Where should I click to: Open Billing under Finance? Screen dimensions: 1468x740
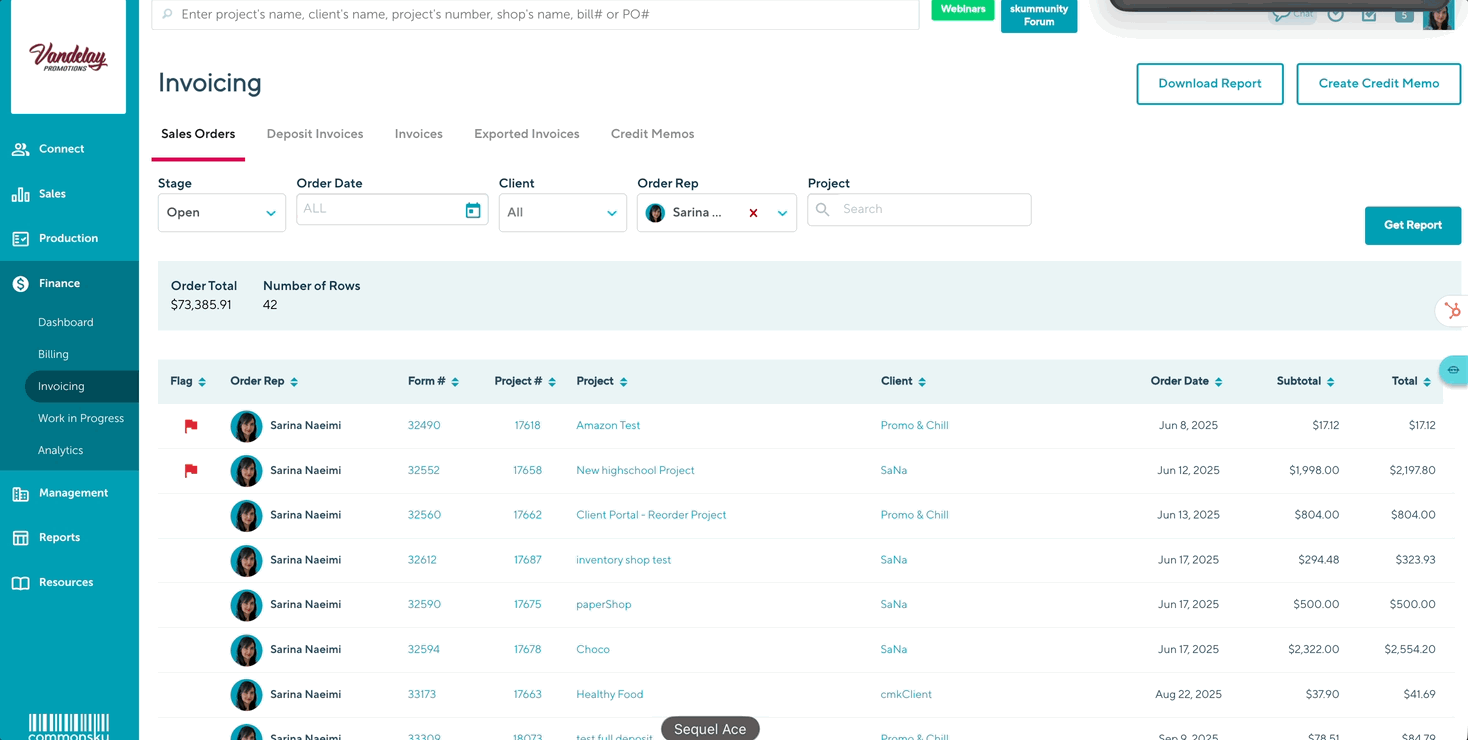(x=53, y=355)
